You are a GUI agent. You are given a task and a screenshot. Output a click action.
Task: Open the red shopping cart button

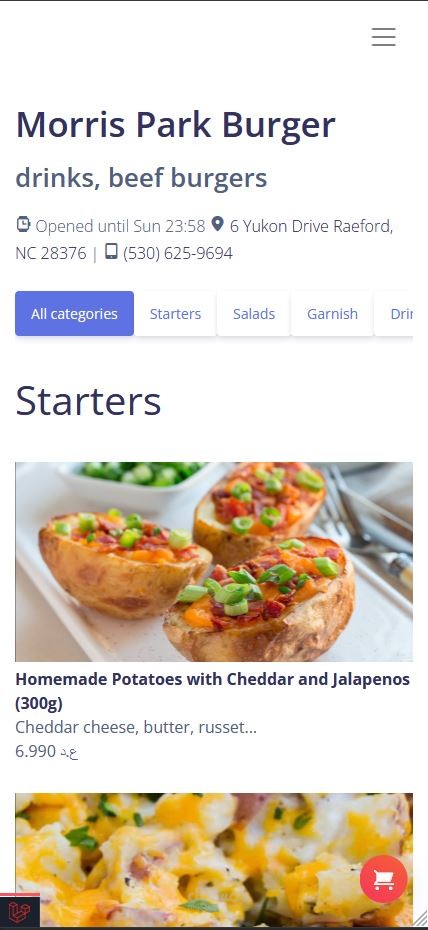click(384, 878)
